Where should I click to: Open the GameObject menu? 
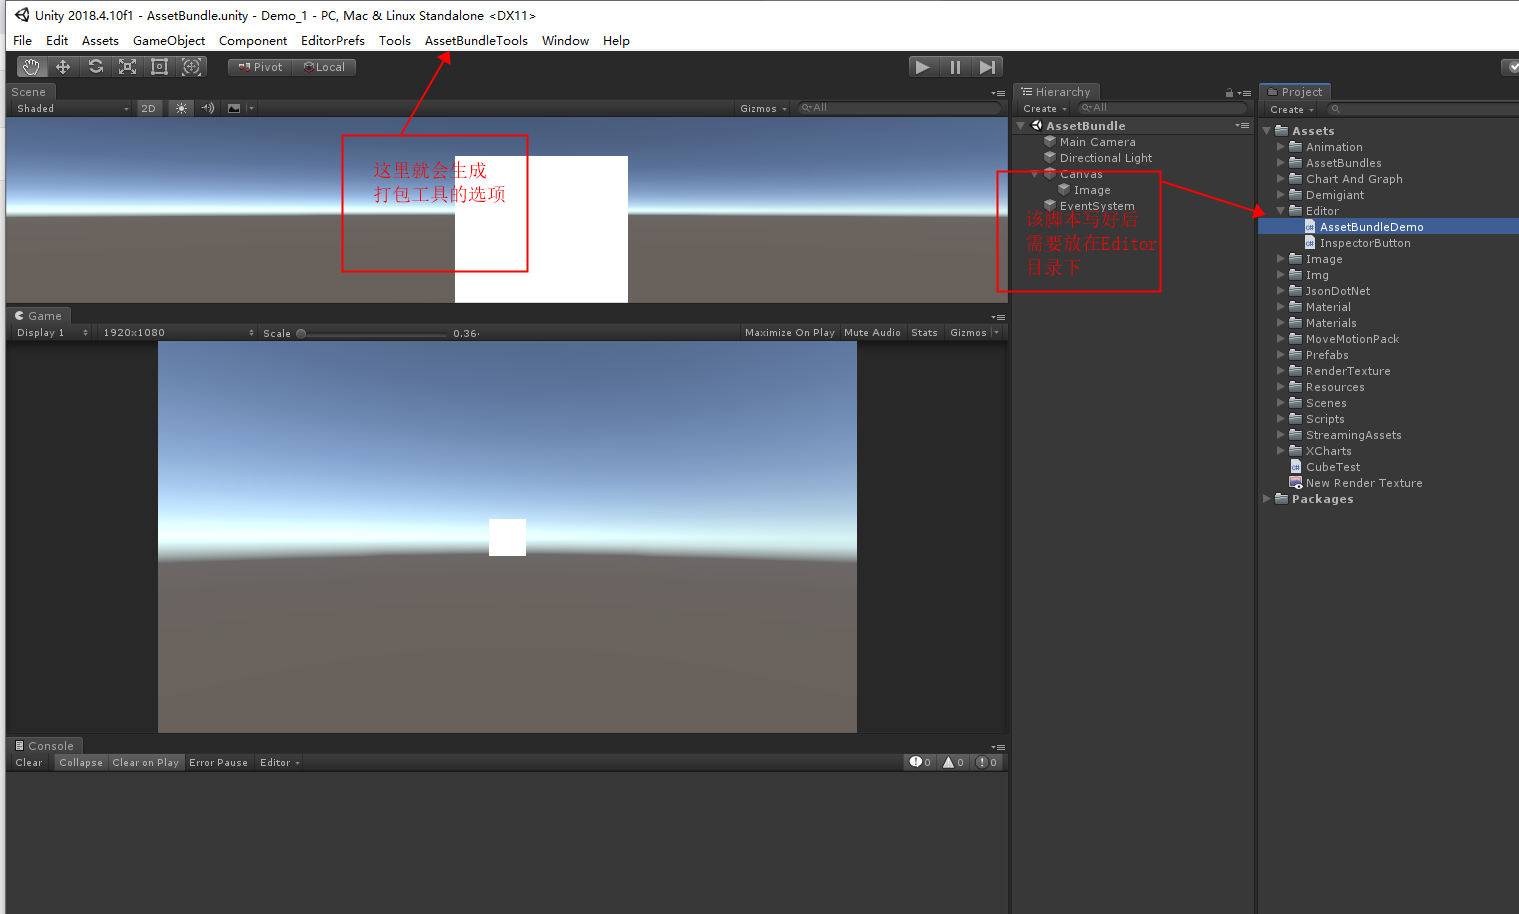169,41
